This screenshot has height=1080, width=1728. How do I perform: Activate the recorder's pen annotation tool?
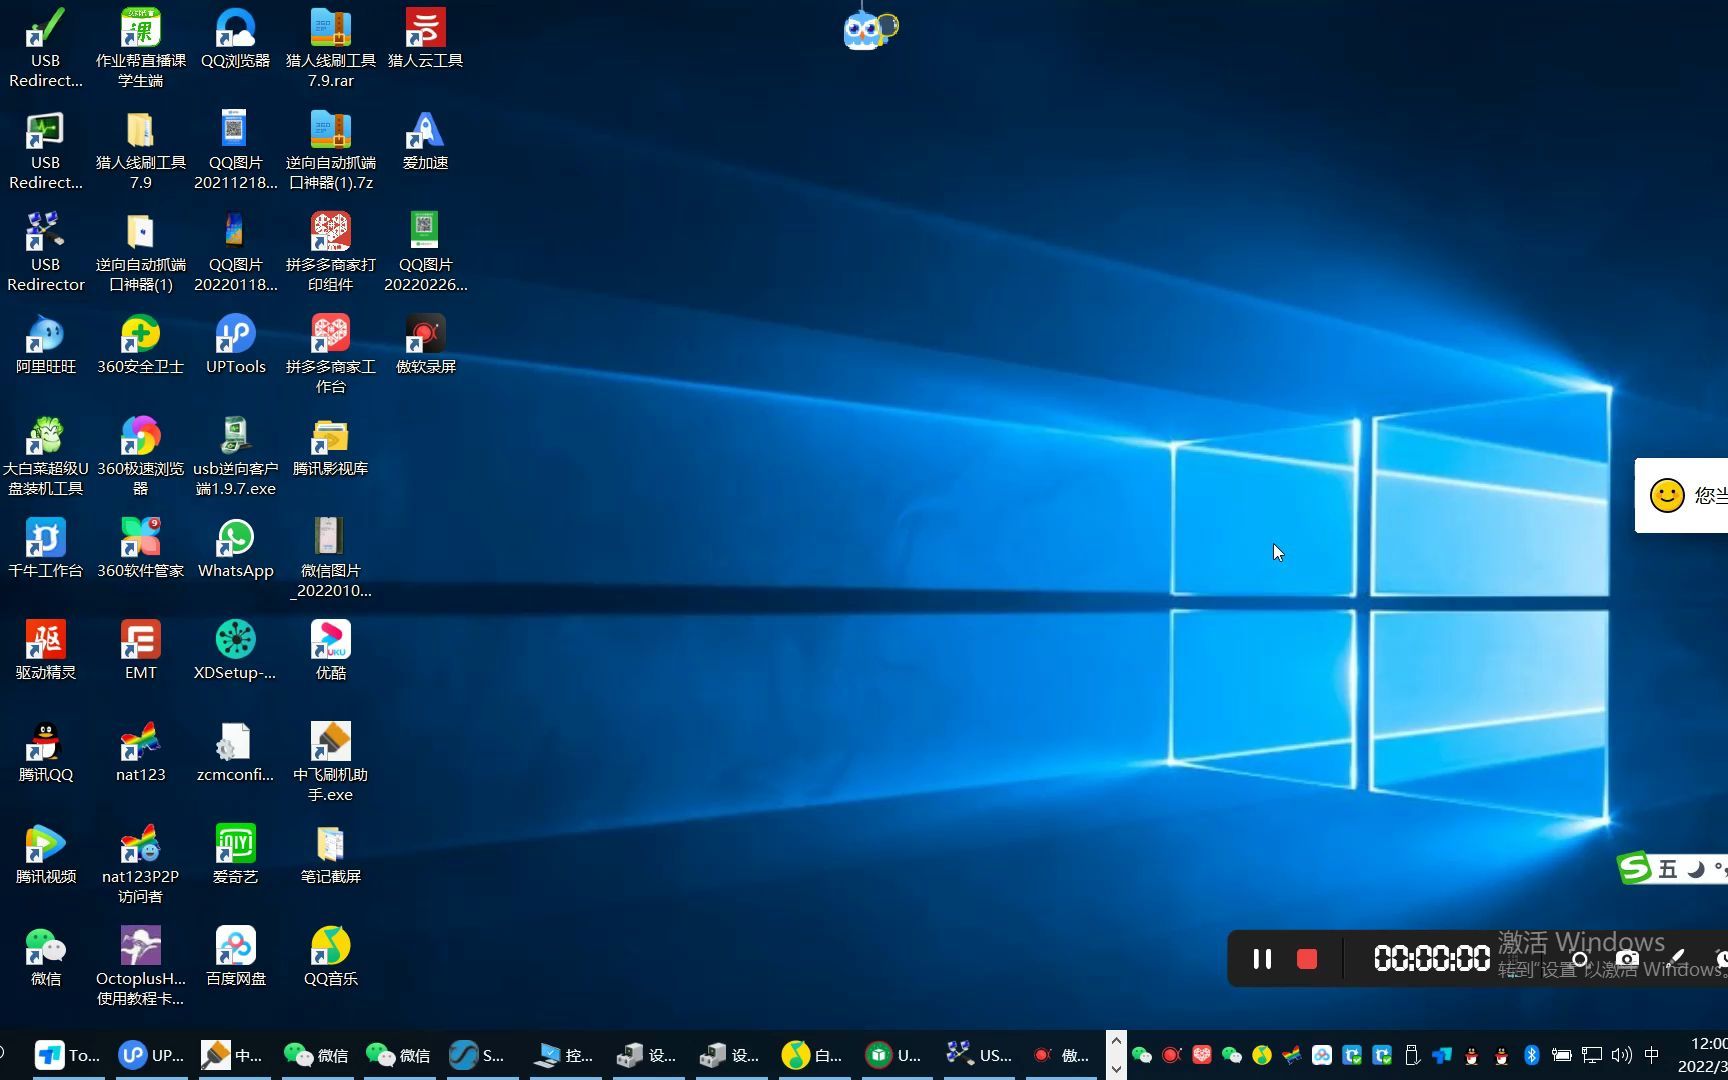[1677, 958]
